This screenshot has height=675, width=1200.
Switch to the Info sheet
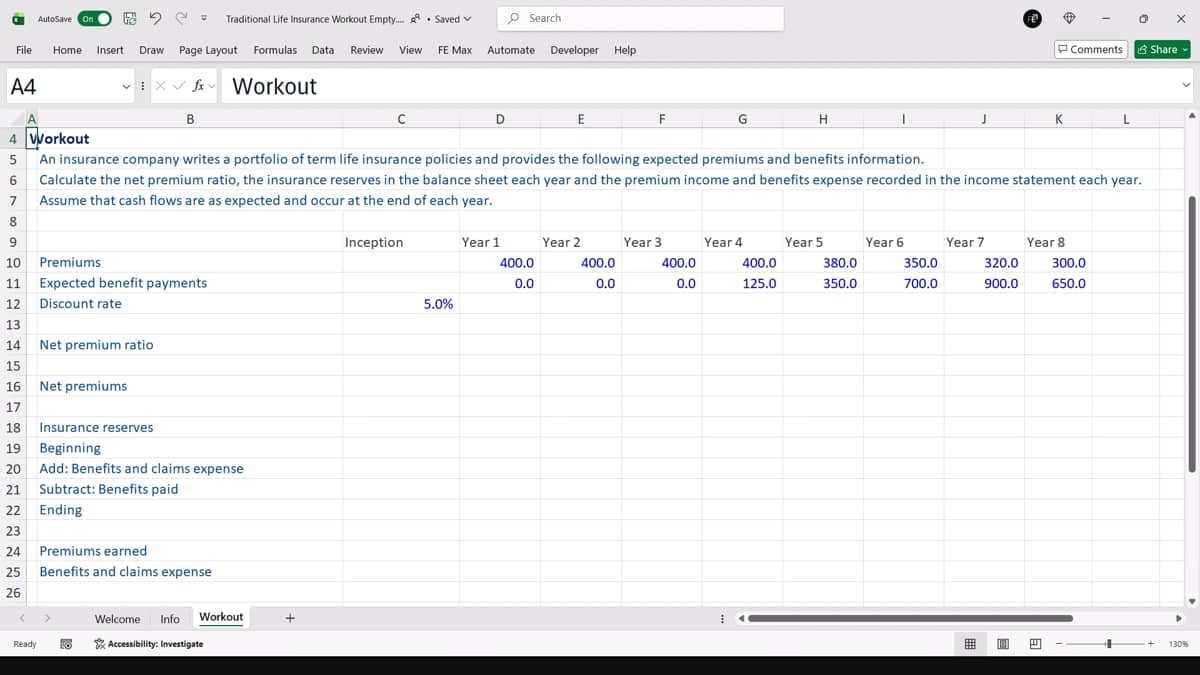[170, 619]
